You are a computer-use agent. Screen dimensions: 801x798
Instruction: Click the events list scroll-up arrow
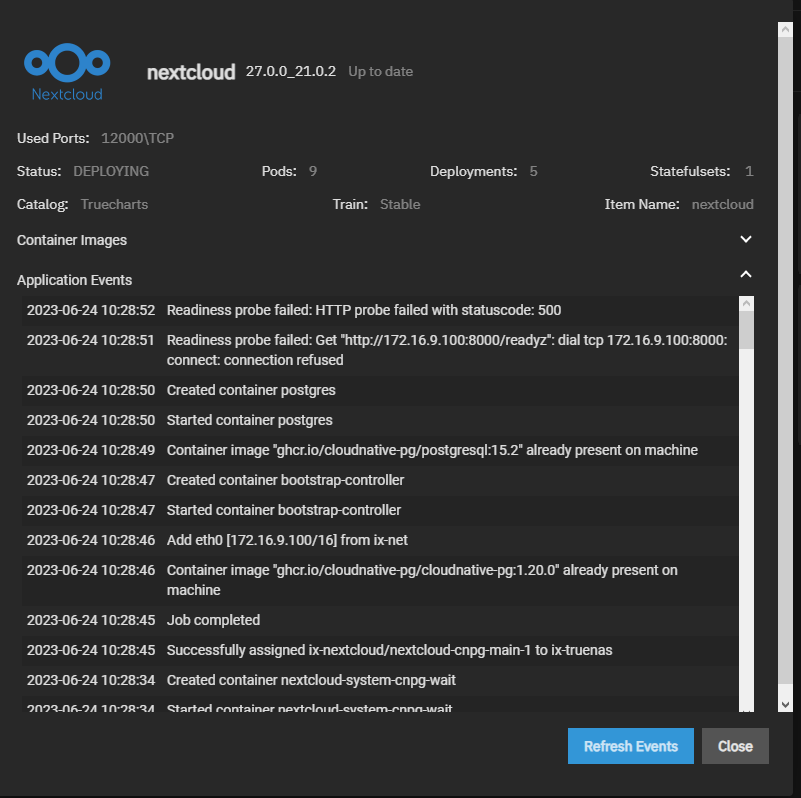click(746, 304)
